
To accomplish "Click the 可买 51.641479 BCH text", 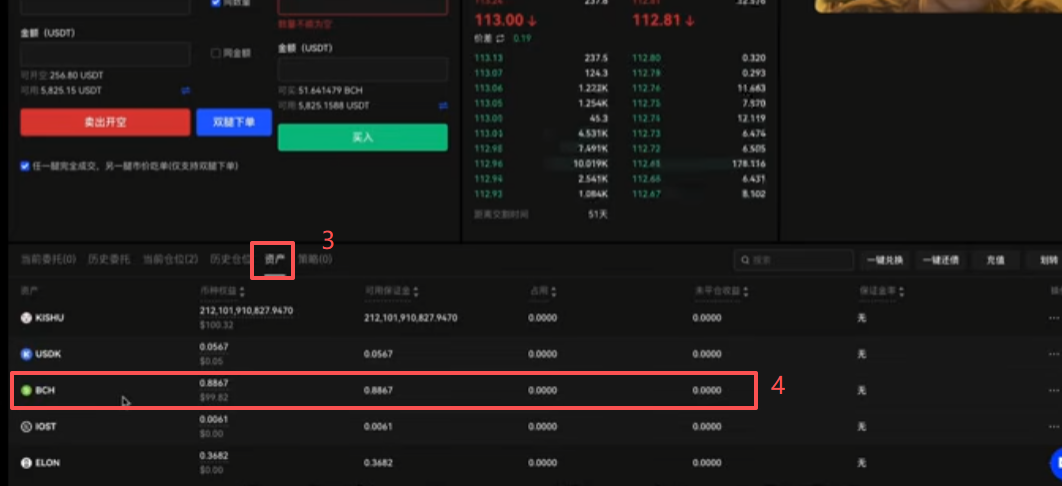I will [320, 90].
